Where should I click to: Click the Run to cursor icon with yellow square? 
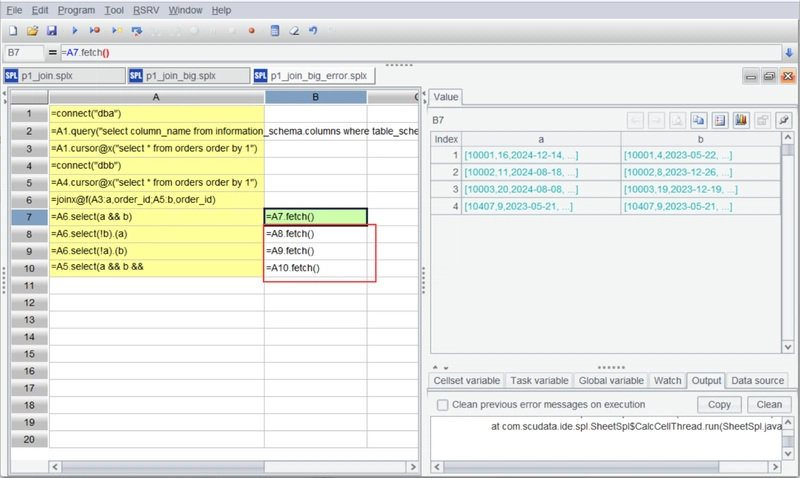click(x=117, y=31)
